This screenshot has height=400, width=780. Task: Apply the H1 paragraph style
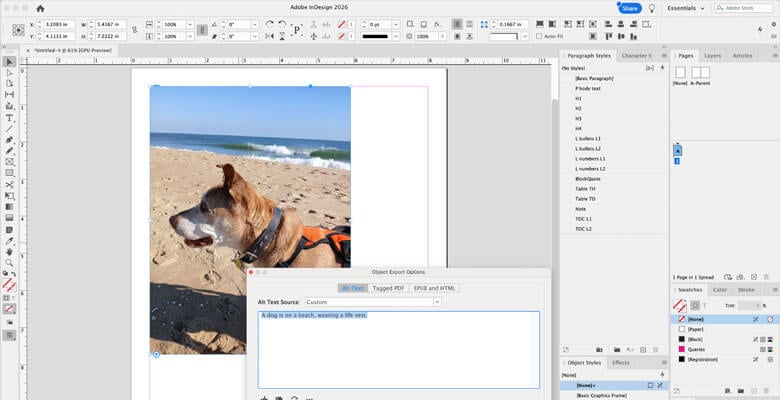tap(578, 99)
